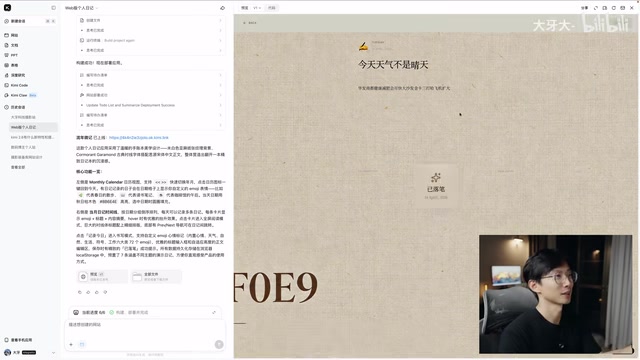Start a new chat via 新建会话
Viewport: 640px width, 360px height.
pyautogui.click(x=29, y=21)
